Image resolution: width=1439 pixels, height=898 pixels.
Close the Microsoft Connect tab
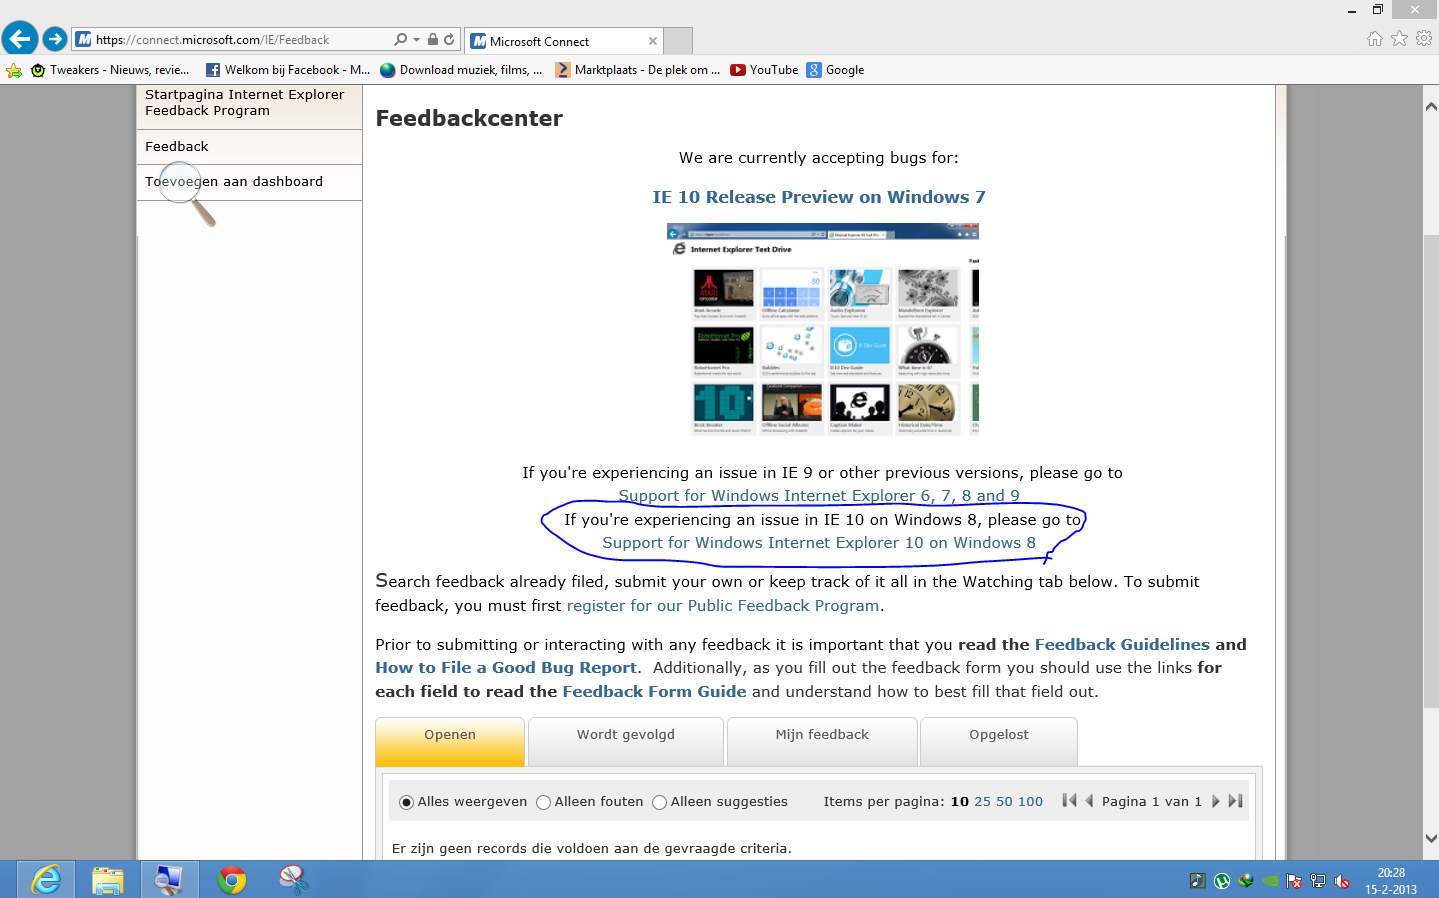pos(653,41)
